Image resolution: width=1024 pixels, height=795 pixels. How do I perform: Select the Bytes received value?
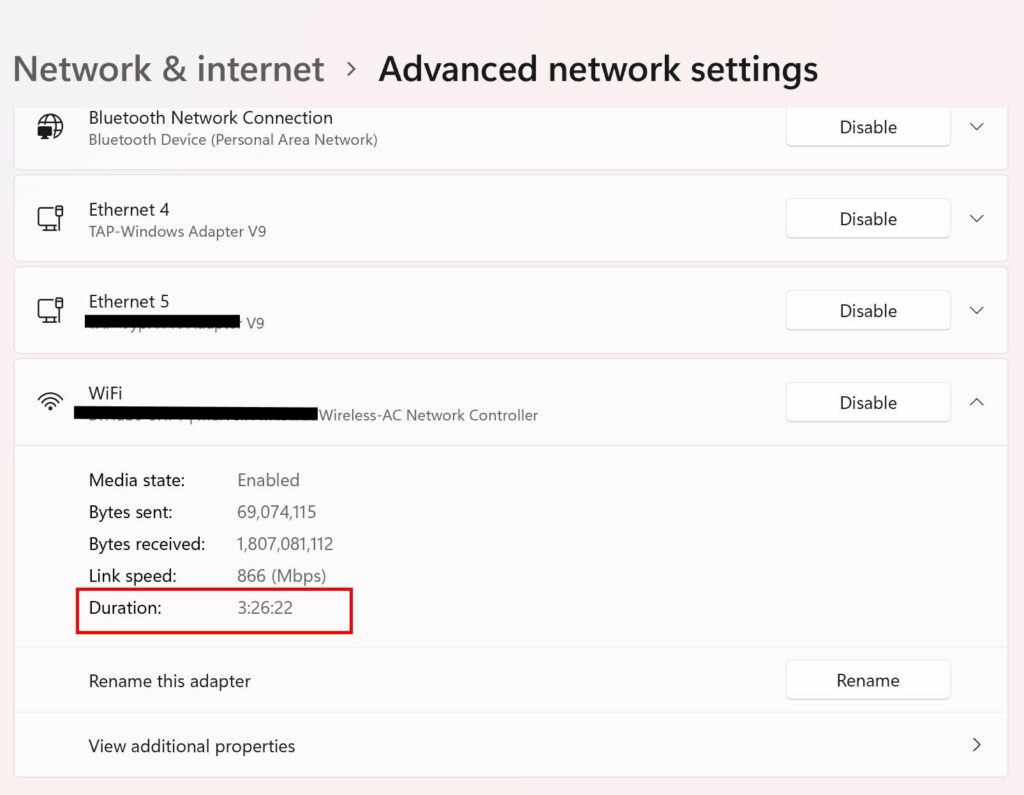(x=284, y=544)
